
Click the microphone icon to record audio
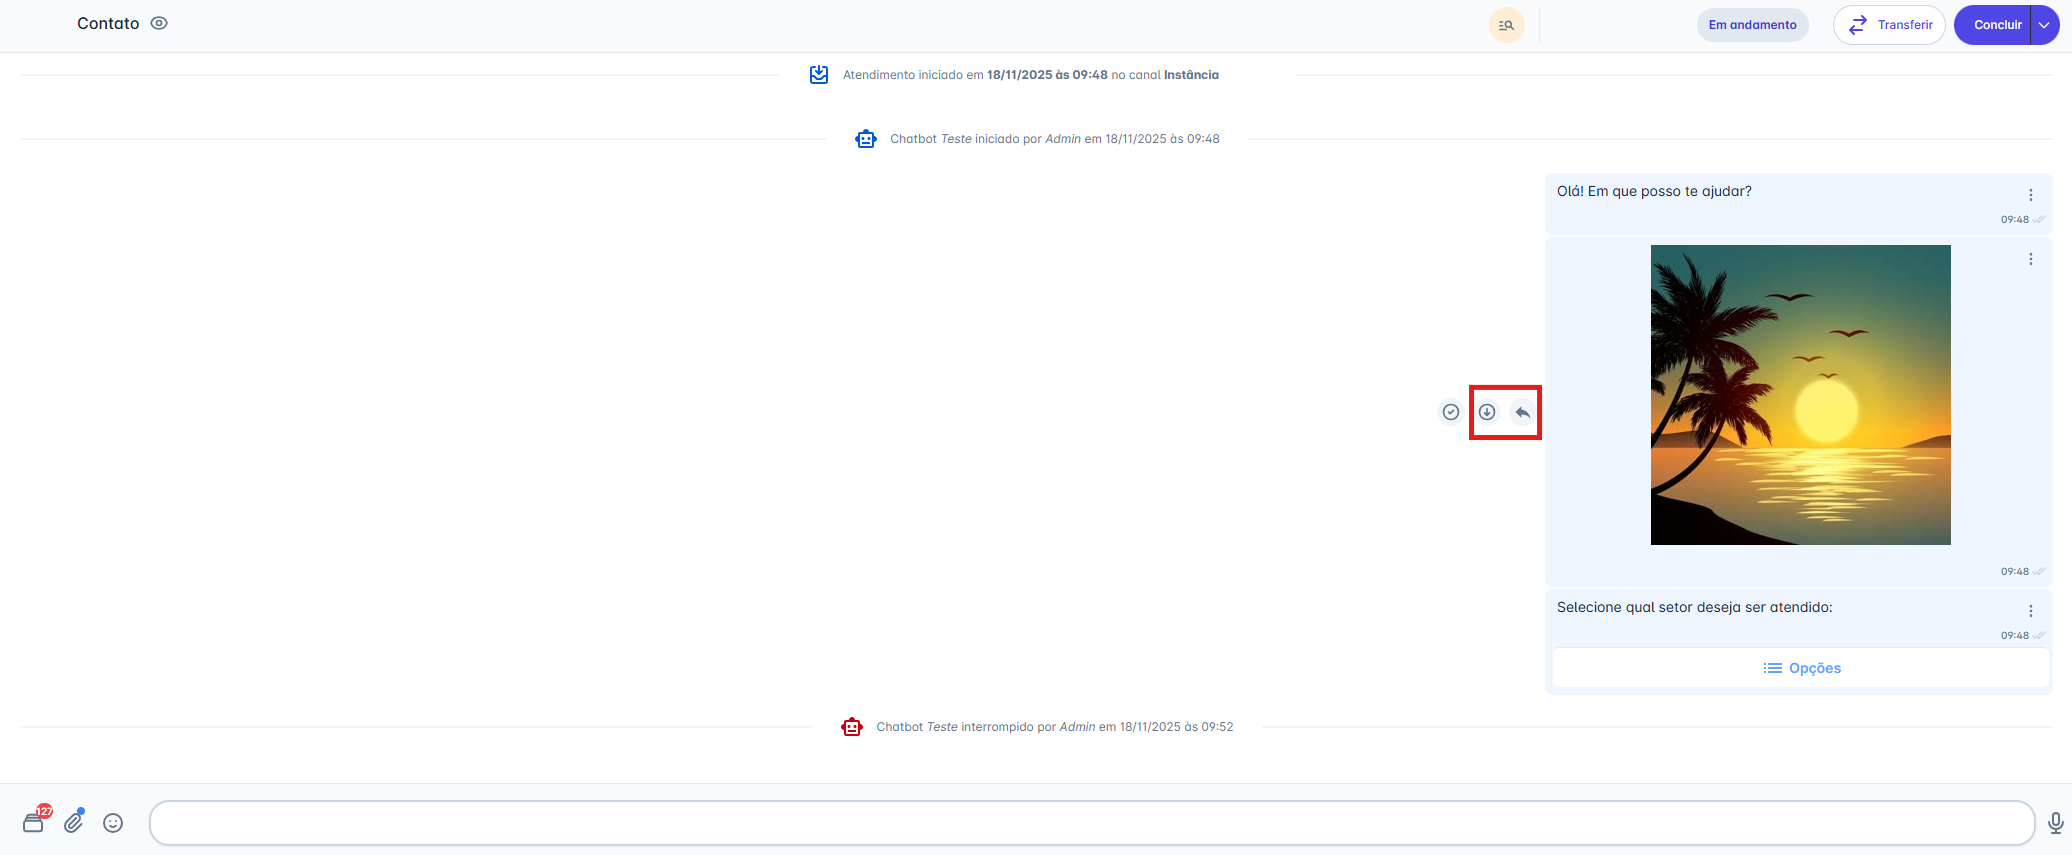point(2055,822)
